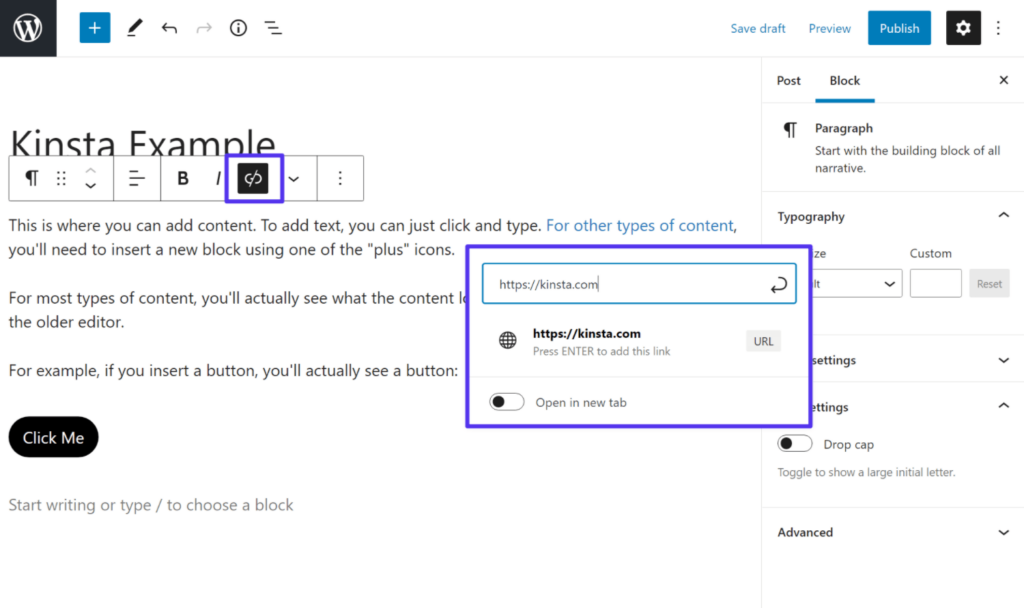This screenshot has width=1024, height=608.
Task: Click the Undo arrow icon
Action: [169, 27]
